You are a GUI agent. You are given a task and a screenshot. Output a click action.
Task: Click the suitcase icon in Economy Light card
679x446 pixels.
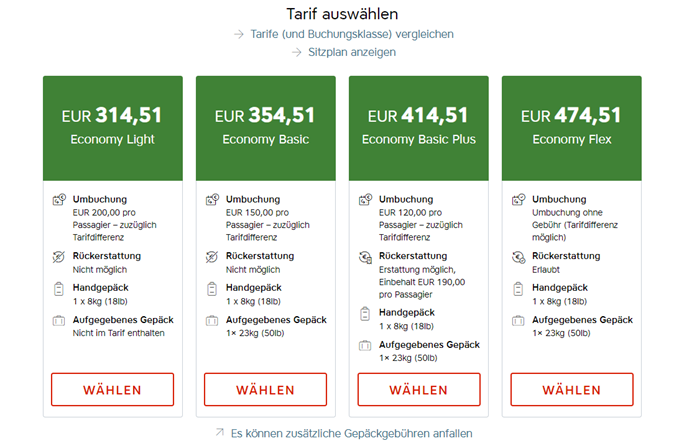pos(59,321)
